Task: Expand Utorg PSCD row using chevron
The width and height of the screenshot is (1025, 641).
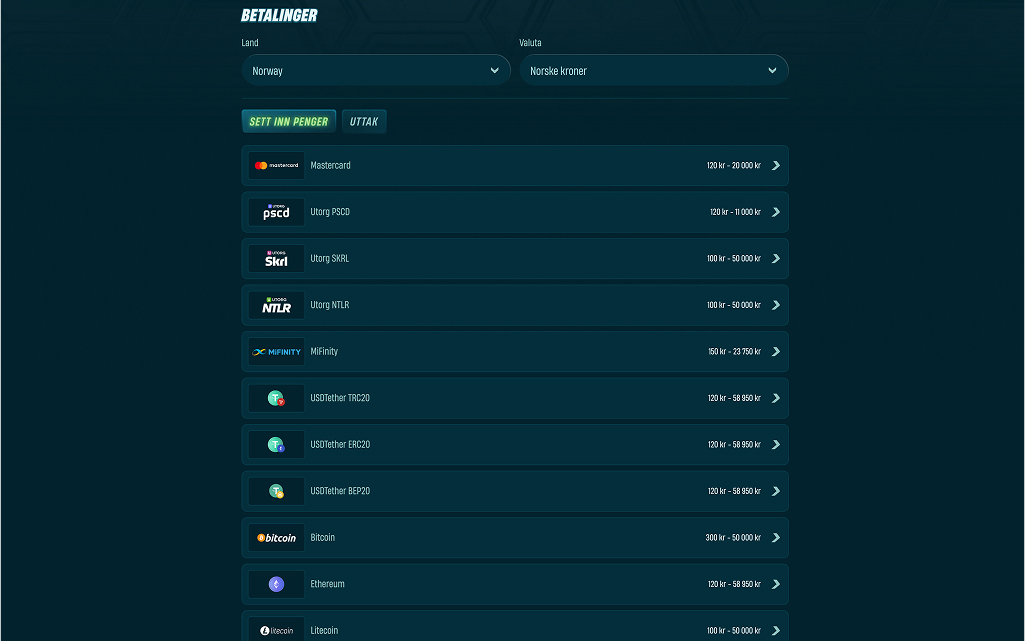Action: click(776, 212)
